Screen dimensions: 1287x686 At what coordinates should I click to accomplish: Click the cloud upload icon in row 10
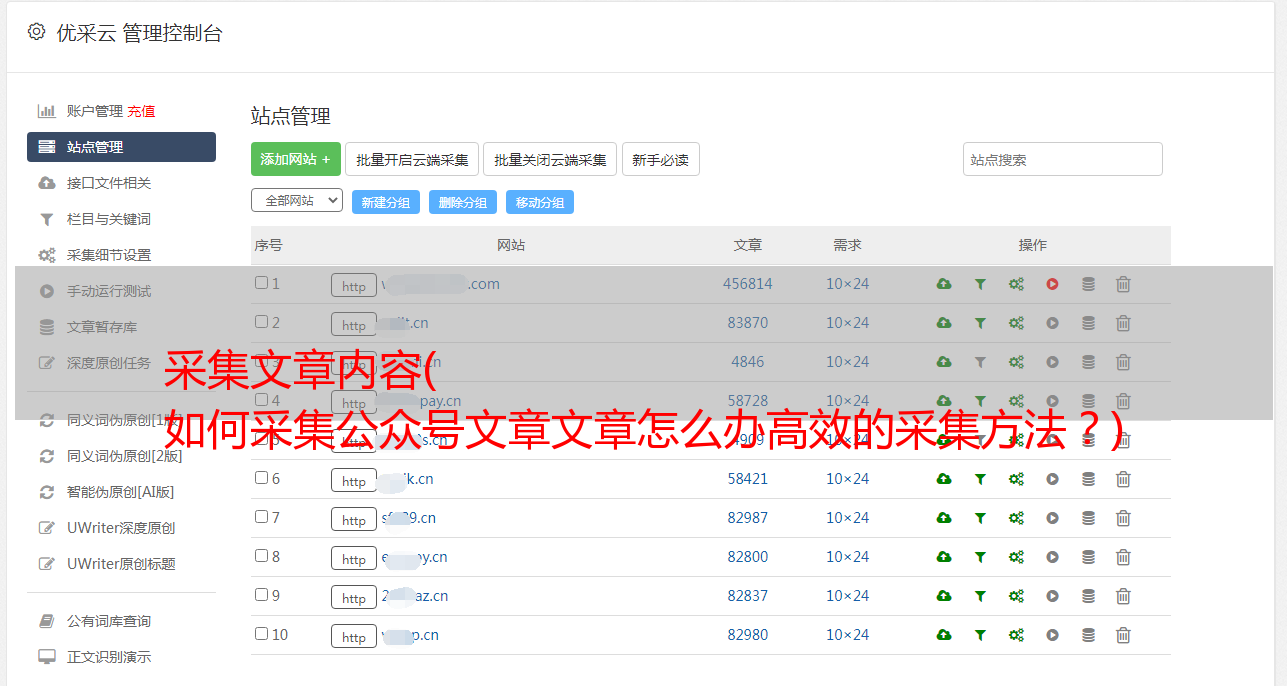(x=944, y=635)
